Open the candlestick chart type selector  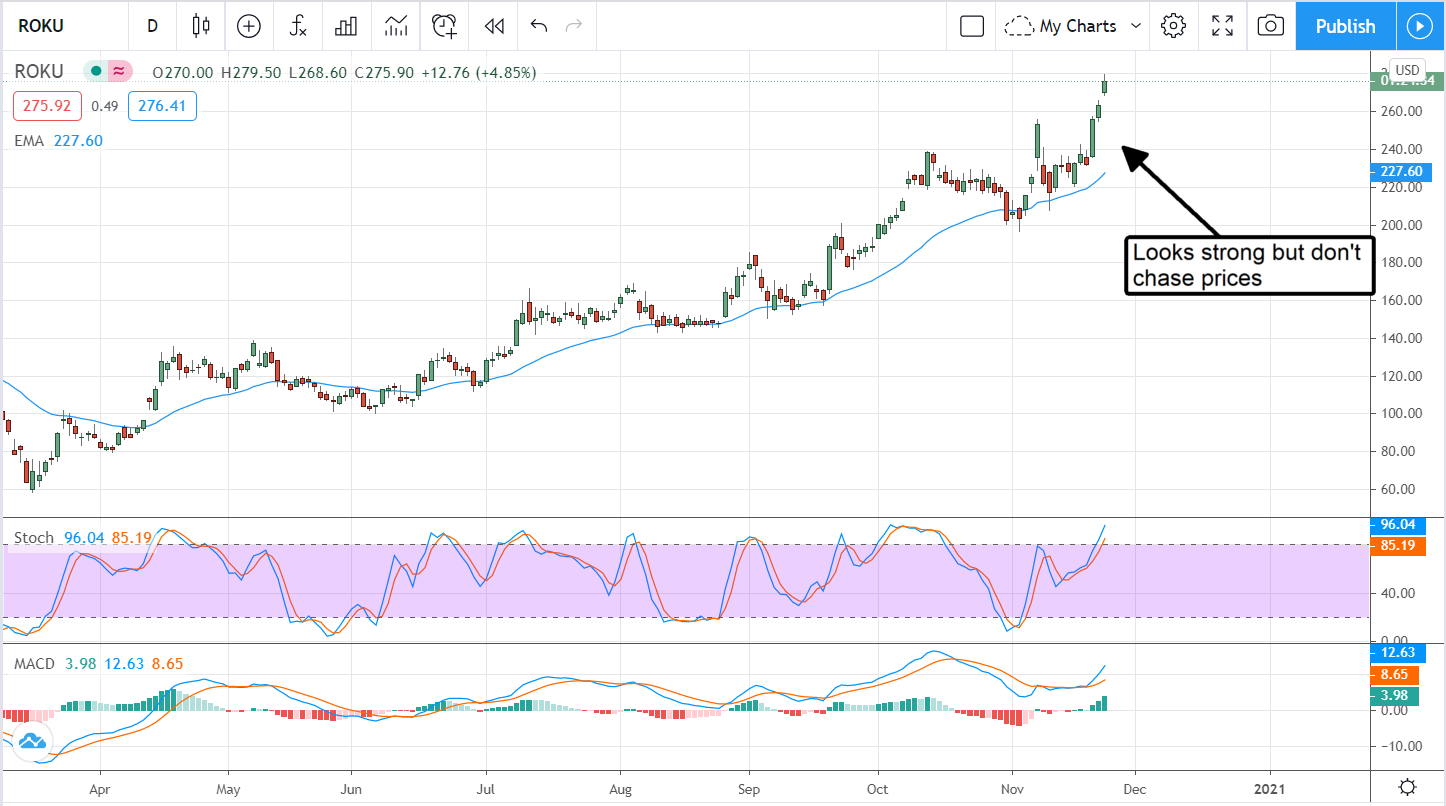coord(202,26)
